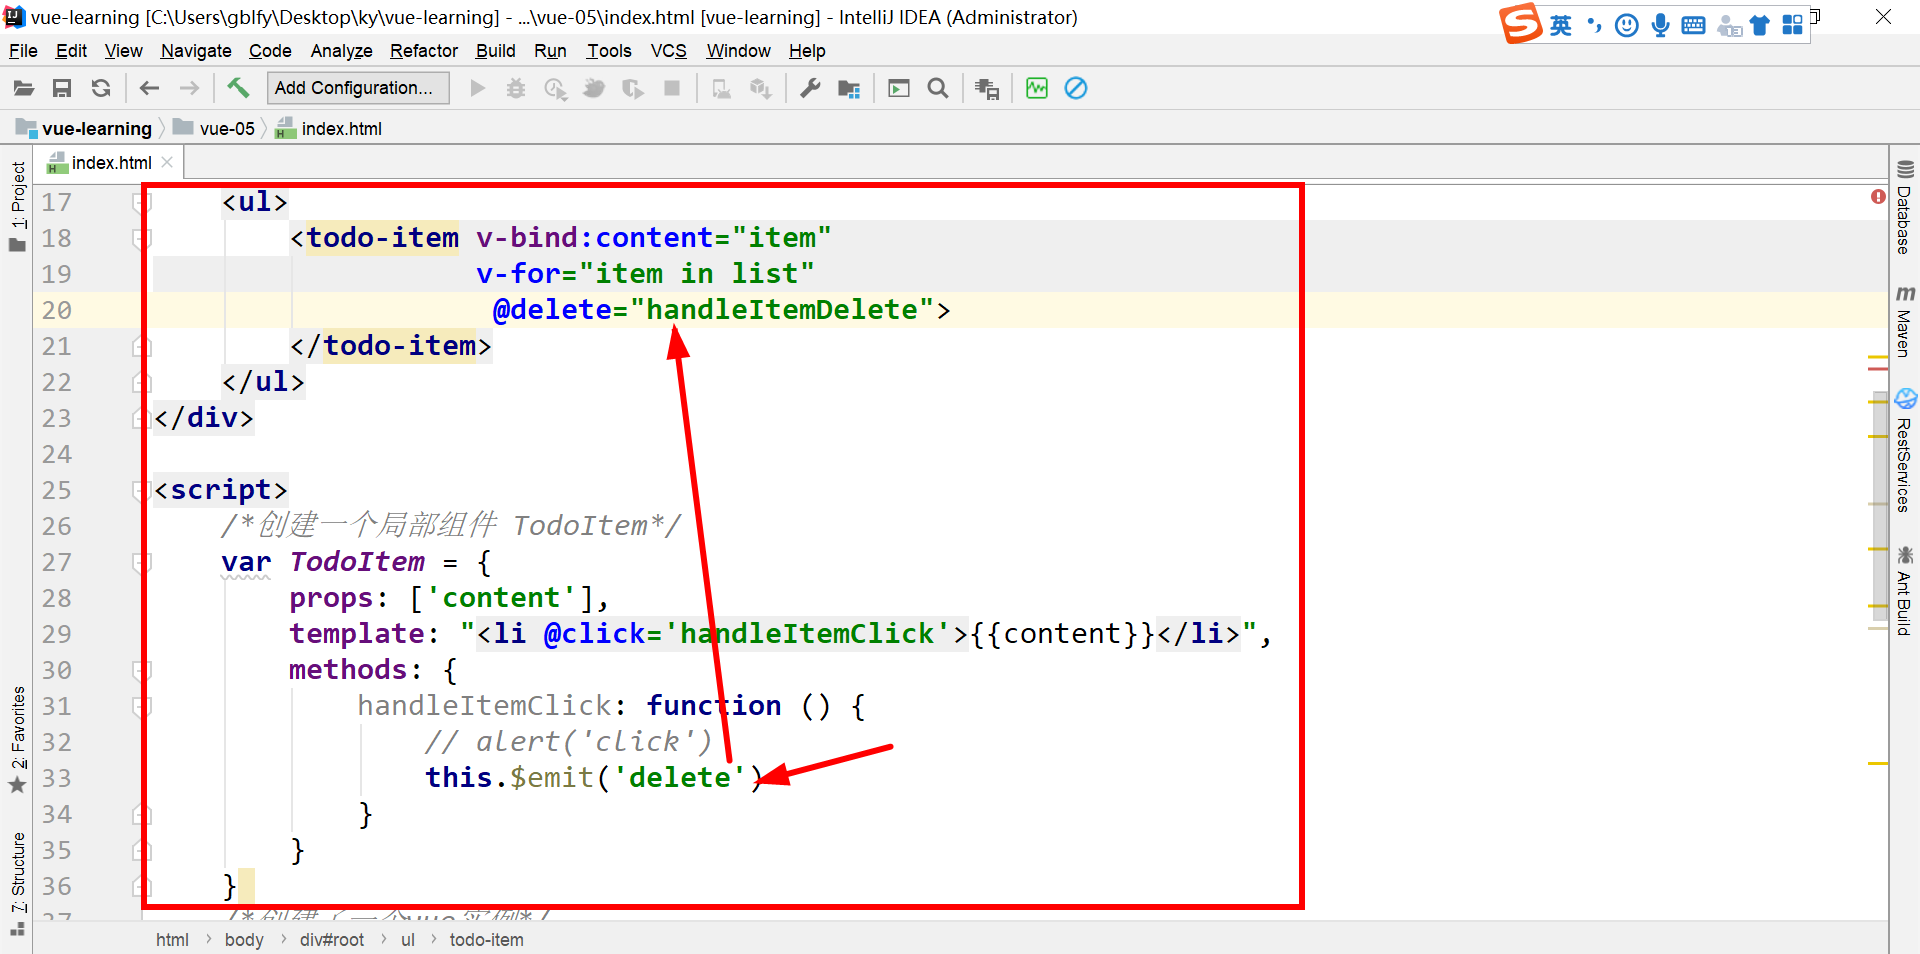Click the todo-item breadcrumb at bottom

486,940
